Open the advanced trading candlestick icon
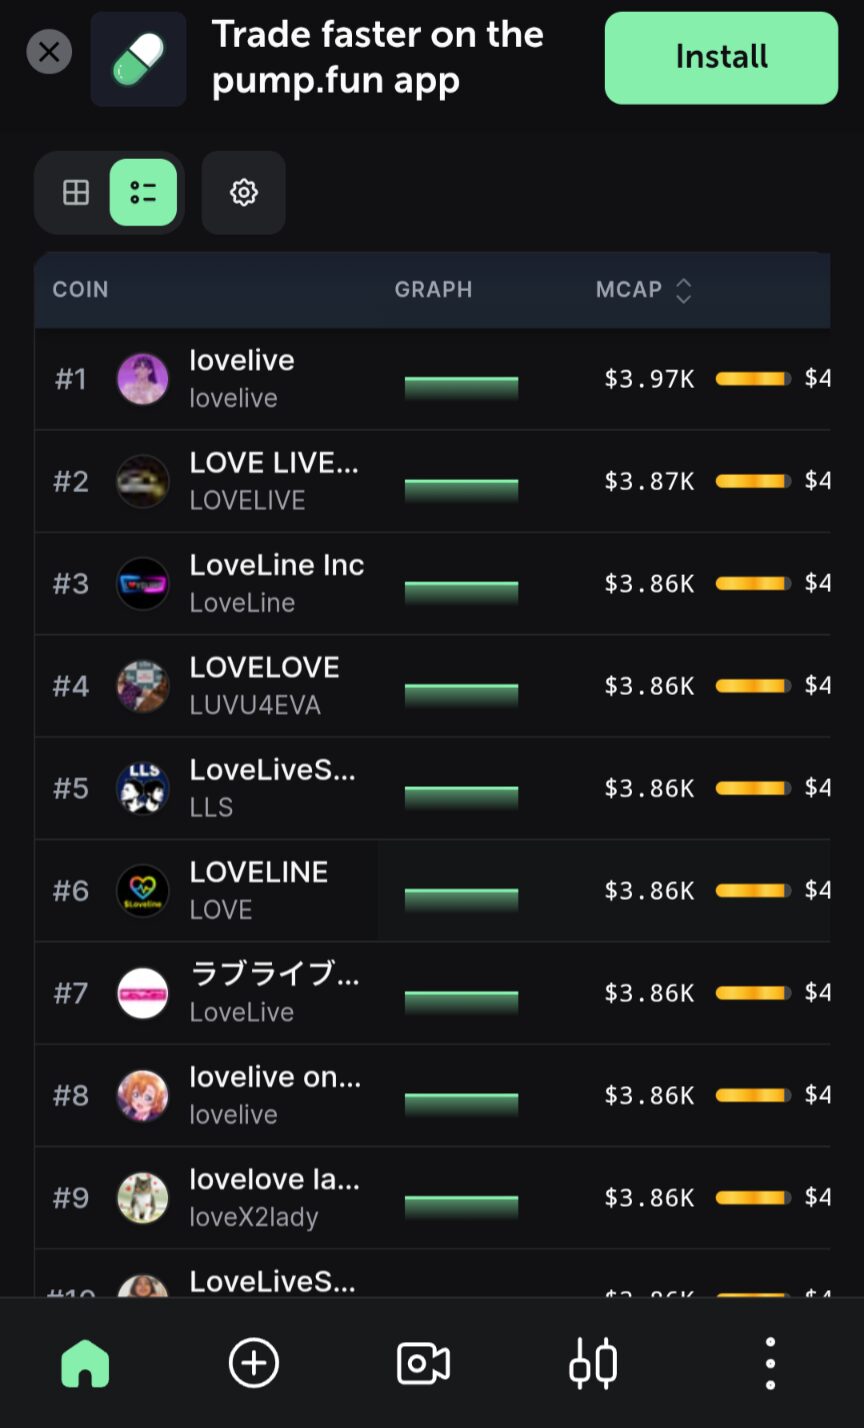The image size is (864, 1428). click(x=593, y=1363)
